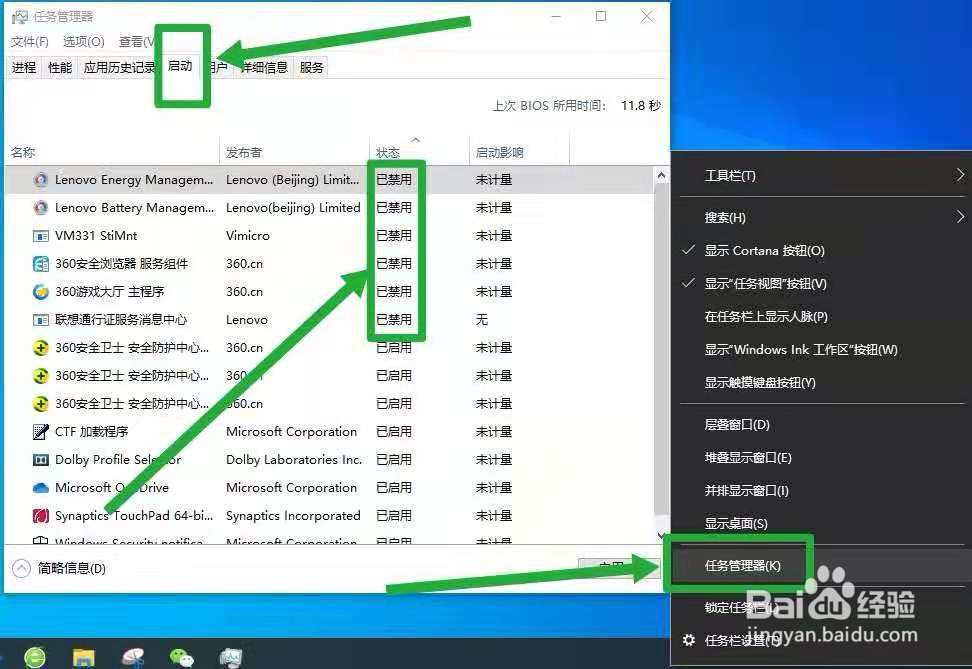Click the 360游戏大厅 主程序 icon
This screenshot has height=669, width=972.
tap(41, 291)
